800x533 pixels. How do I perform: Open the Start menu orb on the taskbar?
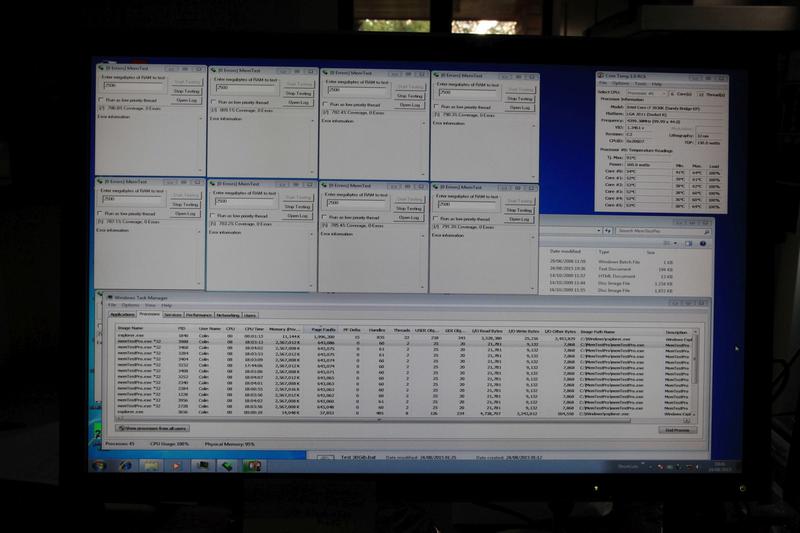(x=99, y=466)
